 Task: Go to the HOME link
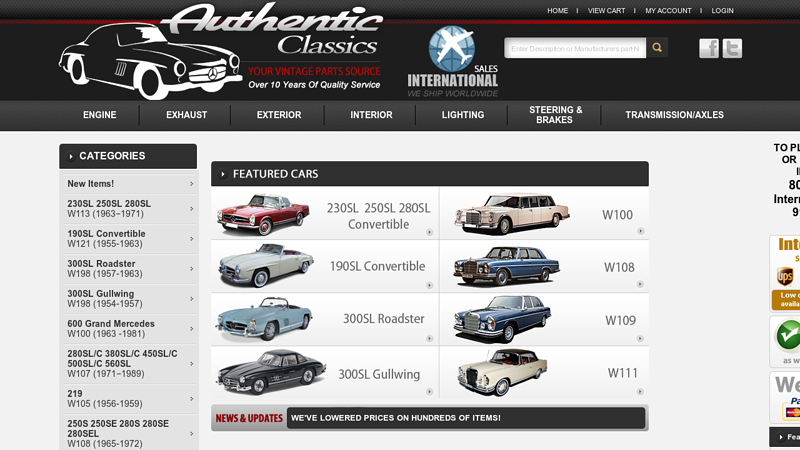coord(558,11)
